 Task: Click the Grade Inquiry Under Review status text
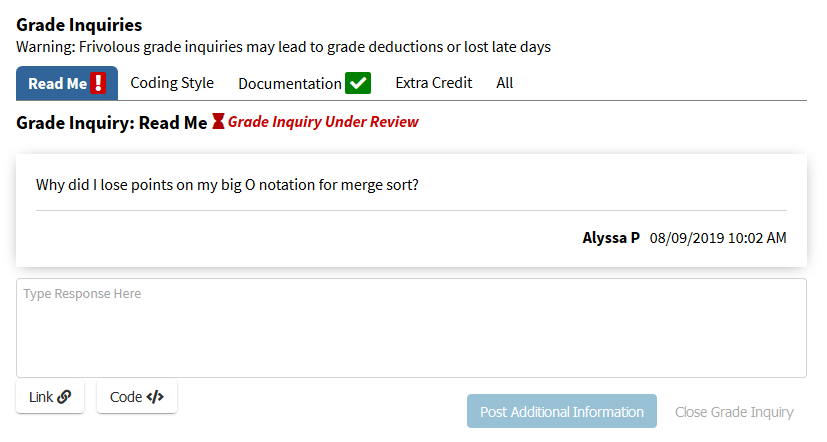(323, 122)
